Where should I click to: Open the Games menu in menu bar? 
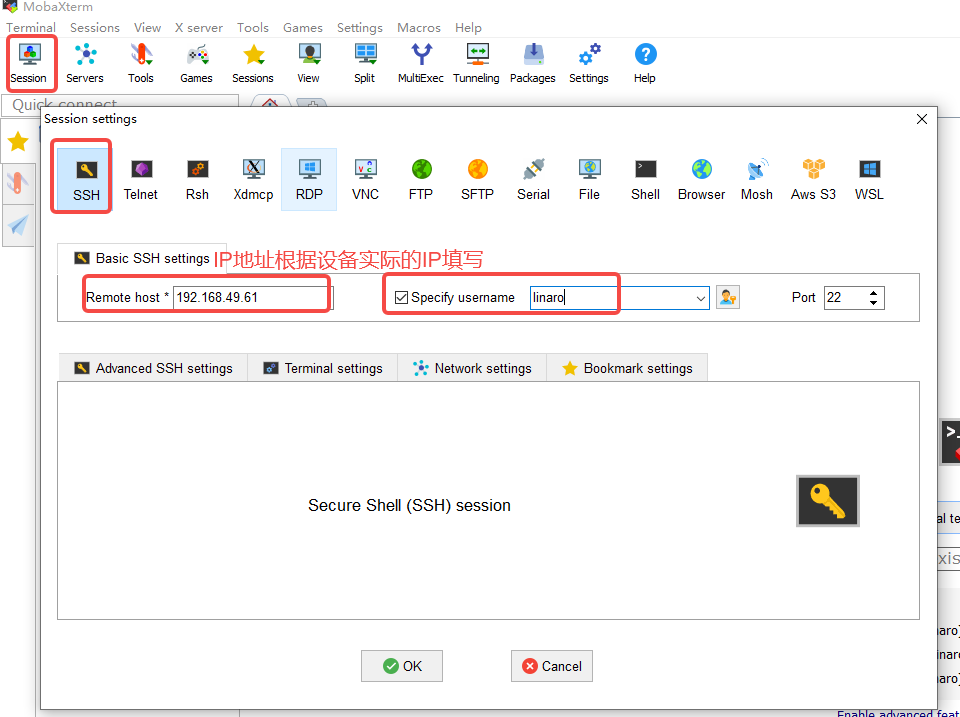(302, 28)
